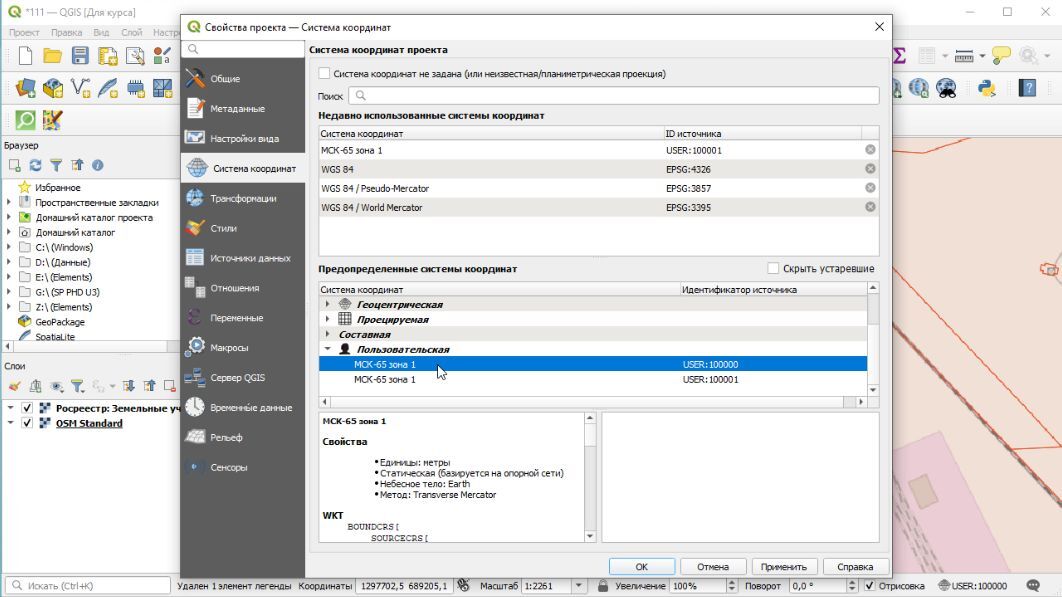Remove WGS 84 / Pseudo-Mercator from recent list

870,188
